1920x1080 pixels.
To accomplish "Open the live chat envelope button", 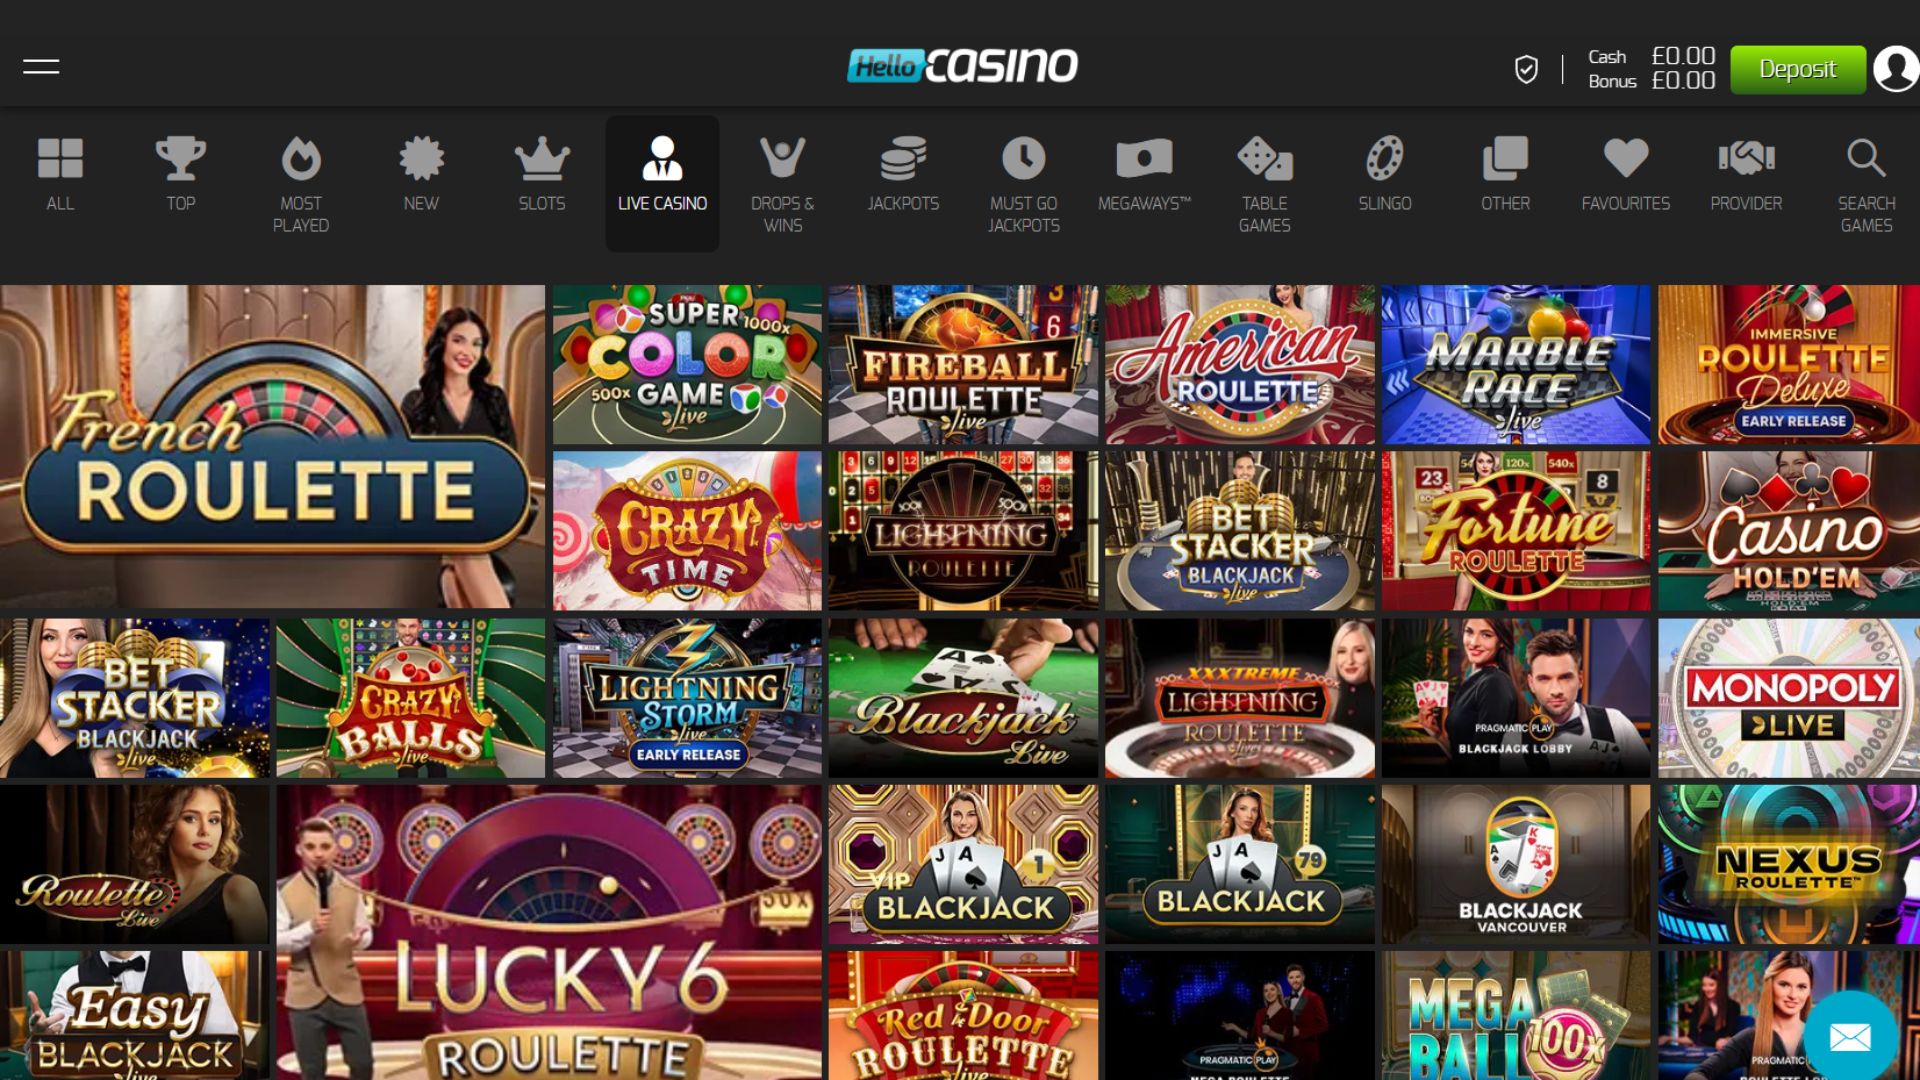I will pyautogui.click(x=1850, y=1037).
